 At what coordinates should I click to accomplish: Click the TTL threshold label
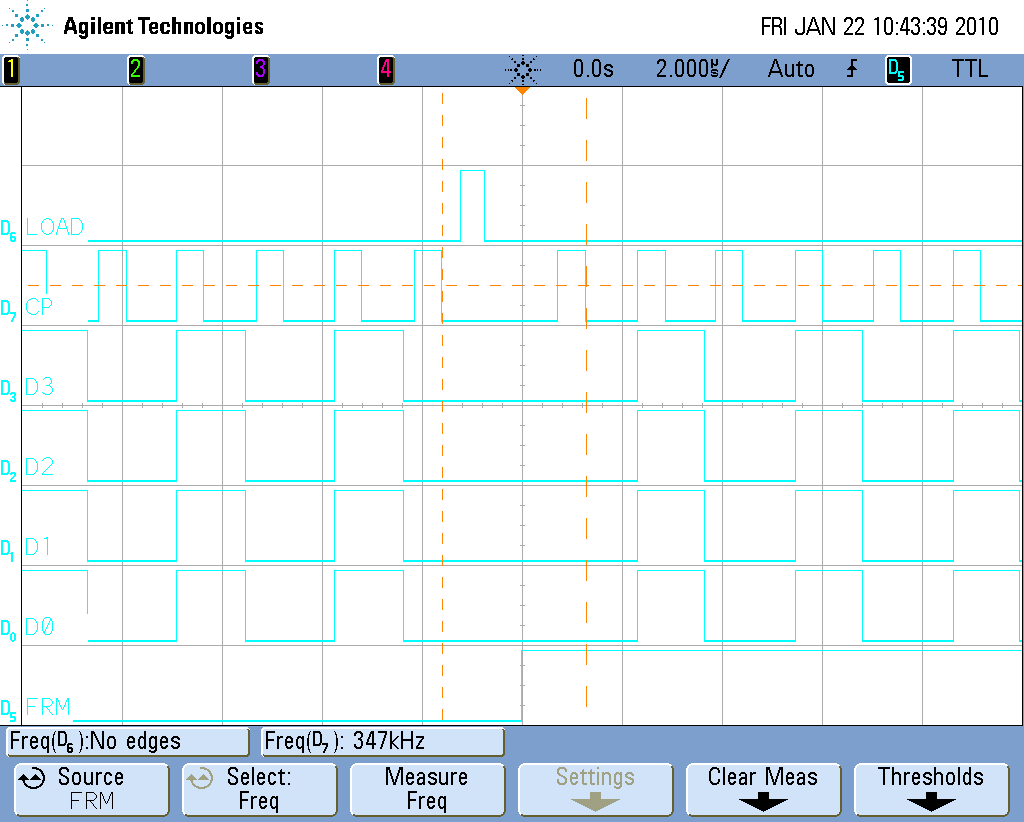point(970,69)
